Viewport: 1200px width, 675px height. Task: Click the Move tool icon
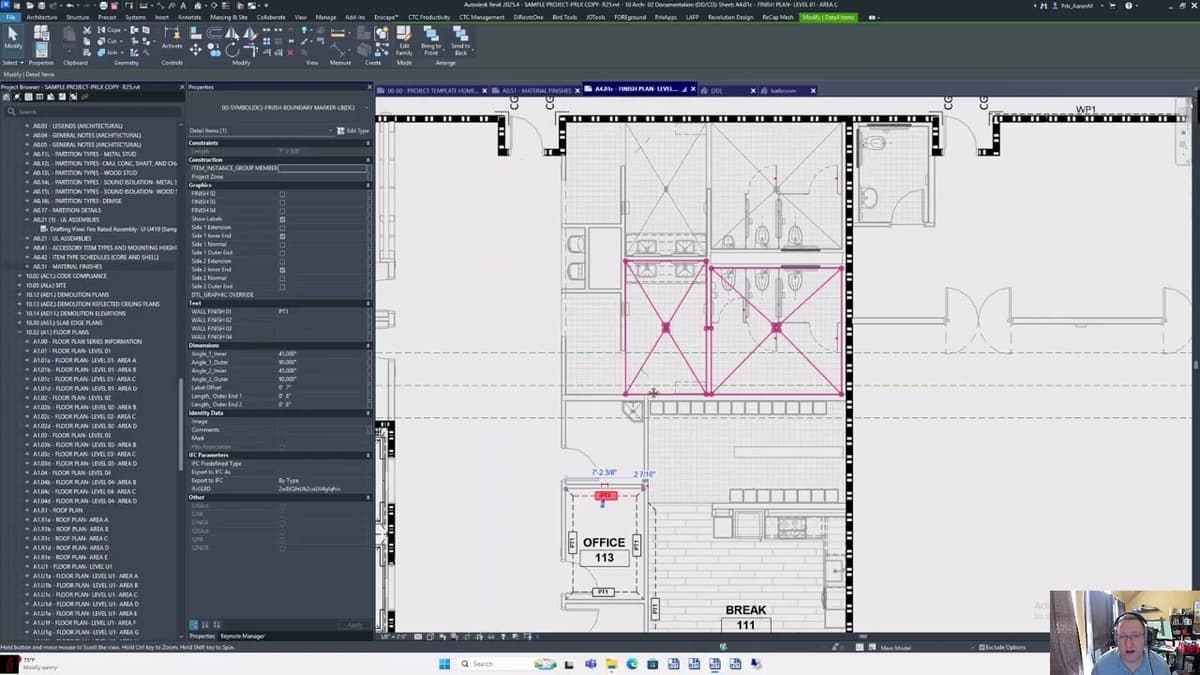[195, 49]
